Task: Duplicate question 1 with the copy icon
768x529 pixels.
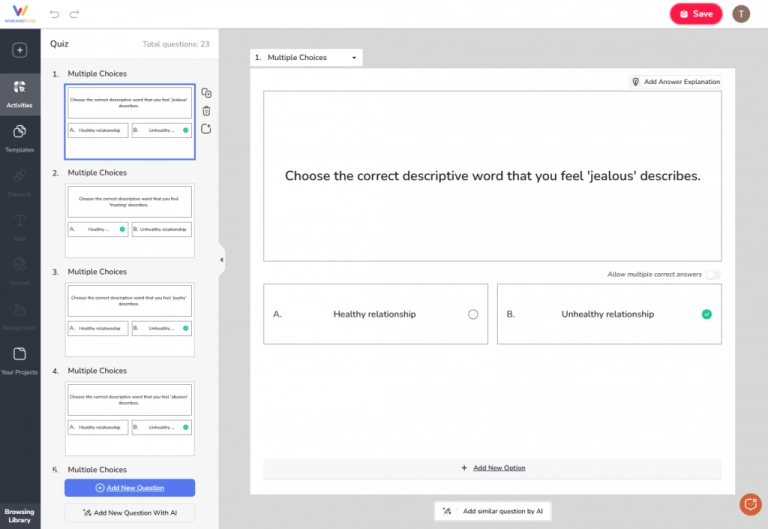Action: coord(206,93)
